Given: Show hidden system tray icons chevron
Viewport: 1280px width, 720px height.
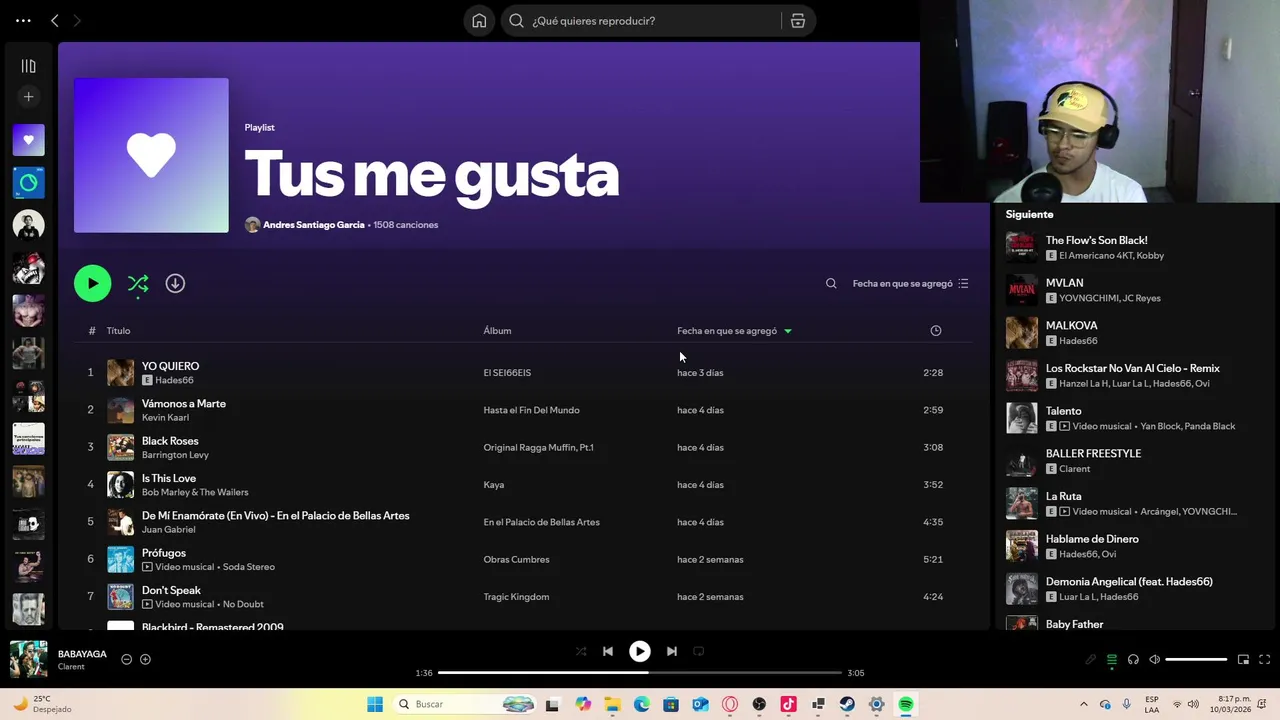Looking at the screenshot, I should (1084, 704).
